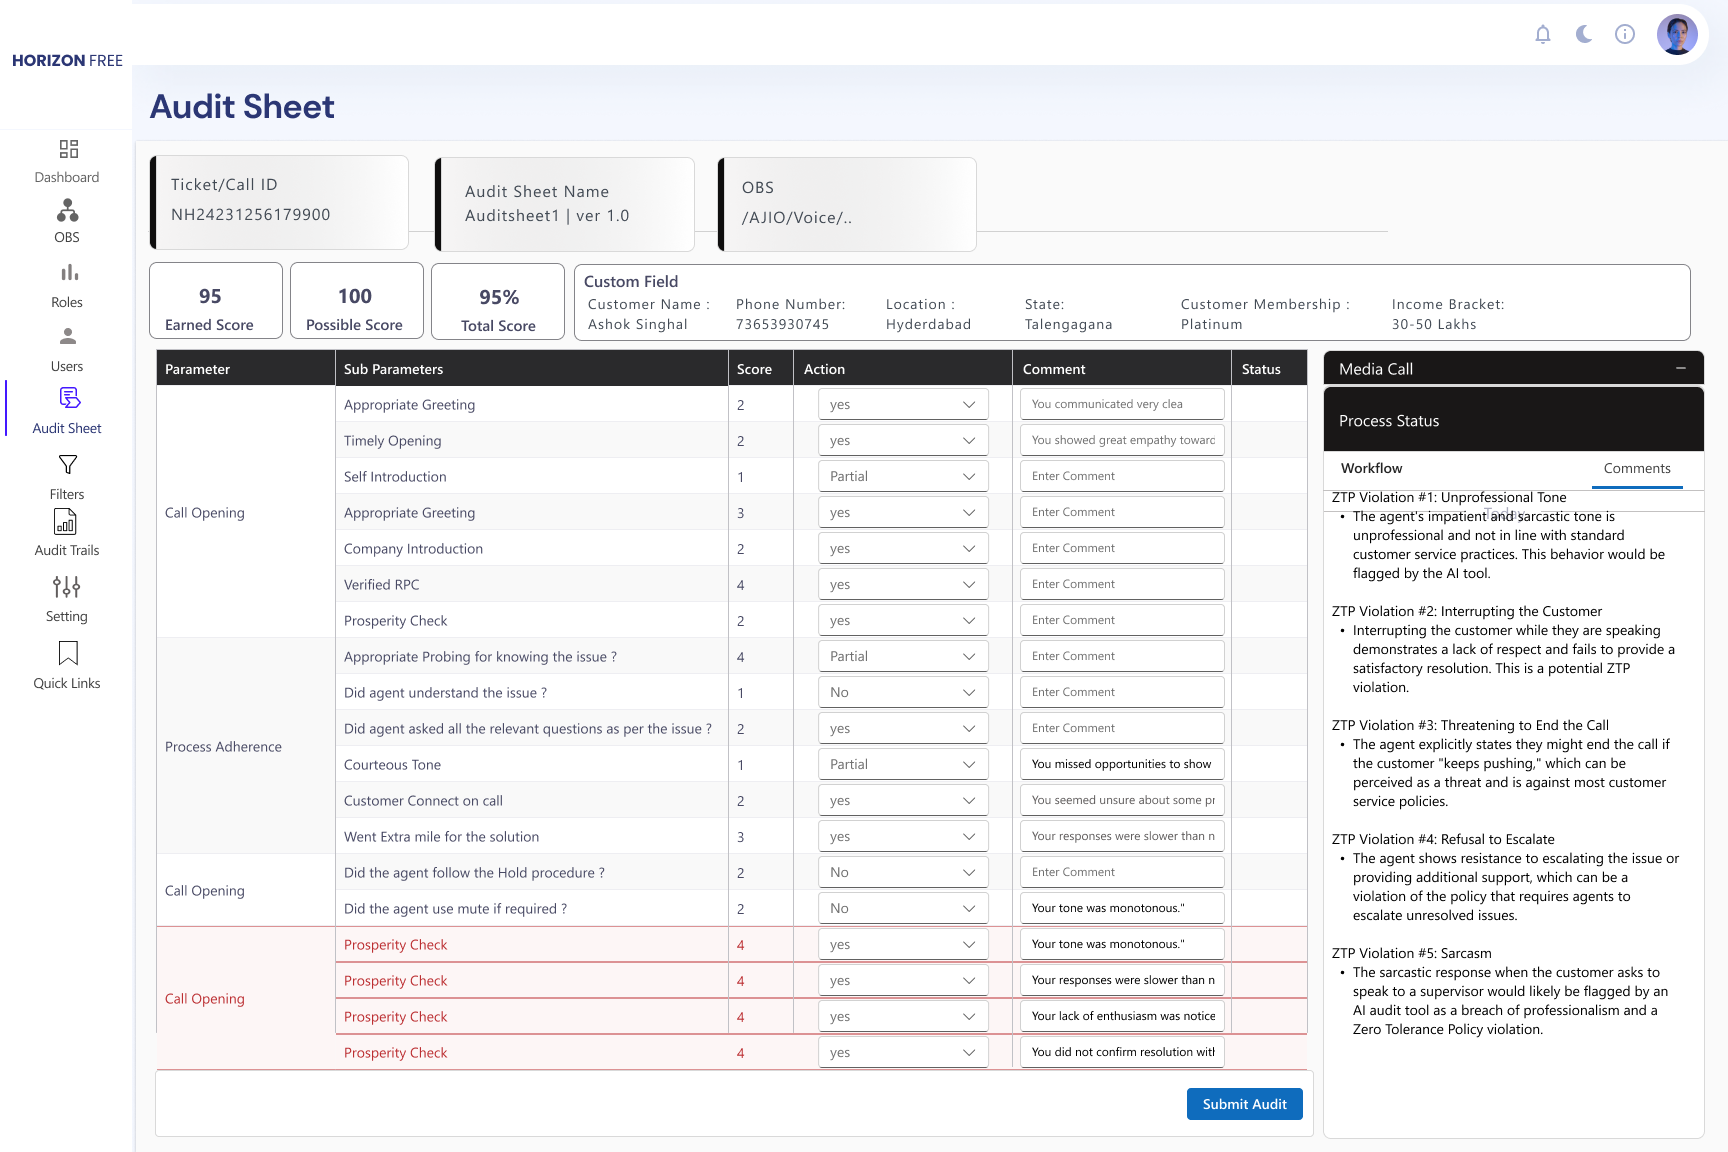Open Action dropdown for Self Introduction

click(x=902, y=477)
